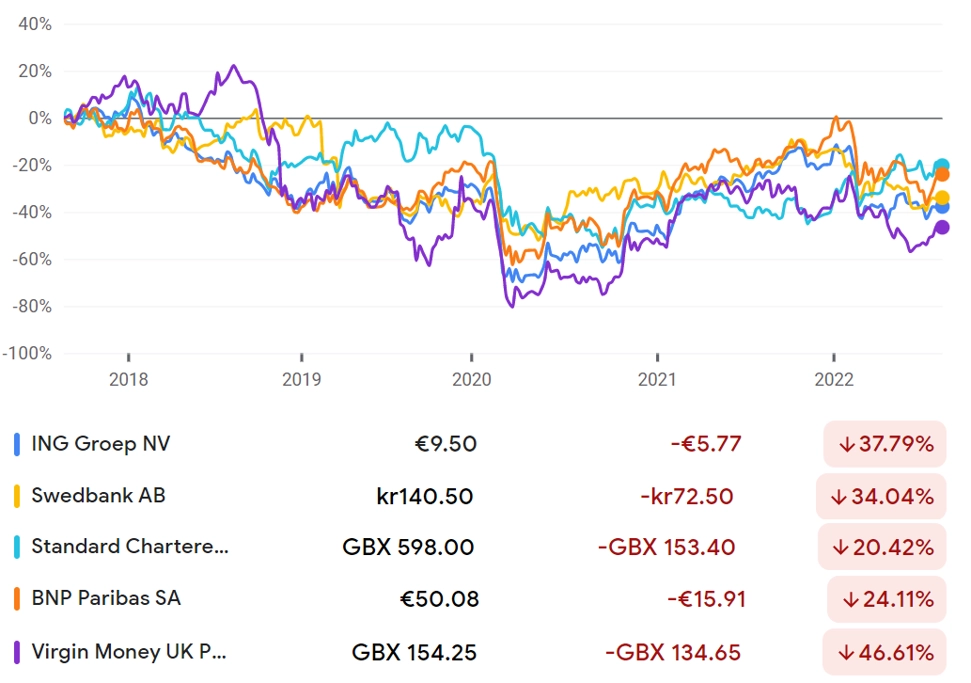The height and width of the screenshot is (683, 971).
Task: Select the BNP Paribas SA stock name
Action: (x=106, y=598)
